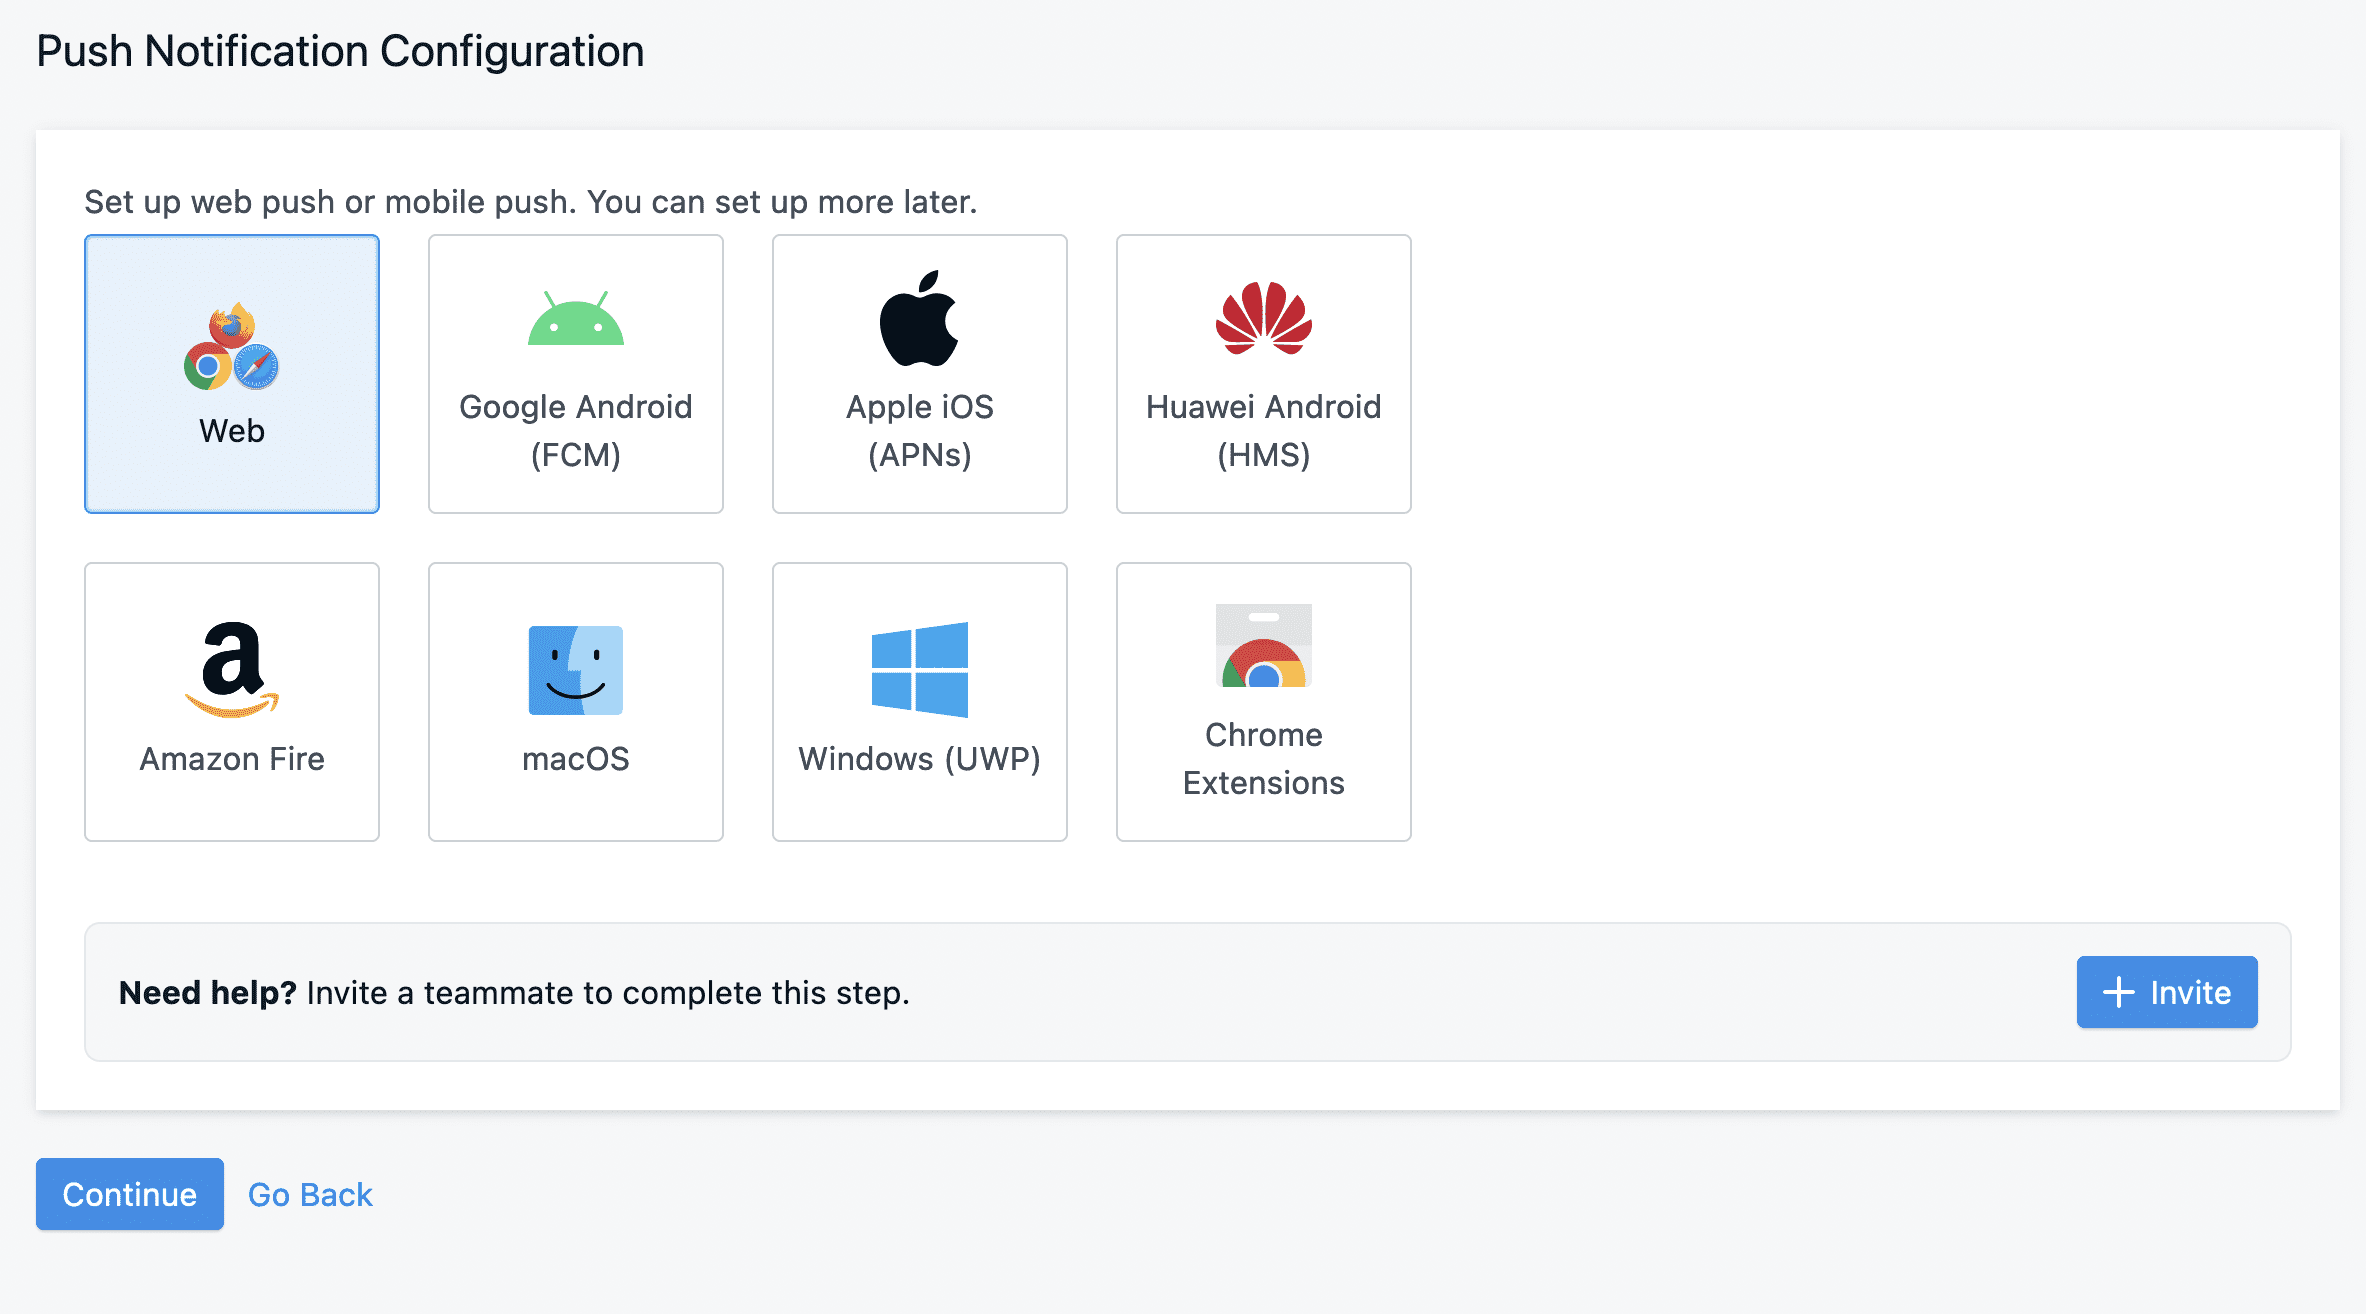2366x1314 pixels.
Task: Select Amazon Fire label text
Action: [x=231, y=759]
